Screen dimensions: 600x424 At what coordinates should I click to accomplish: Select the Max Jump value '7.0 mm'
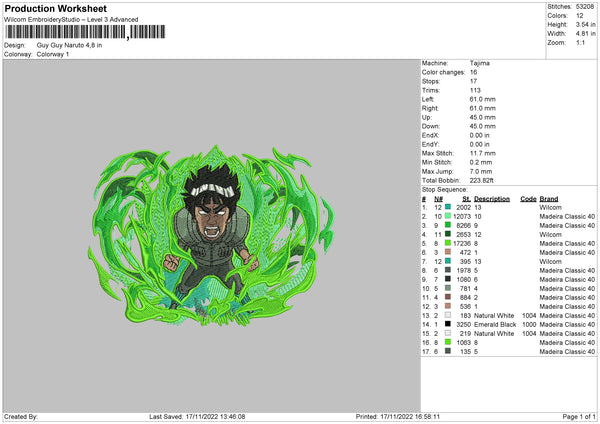(x=481, y=171)
